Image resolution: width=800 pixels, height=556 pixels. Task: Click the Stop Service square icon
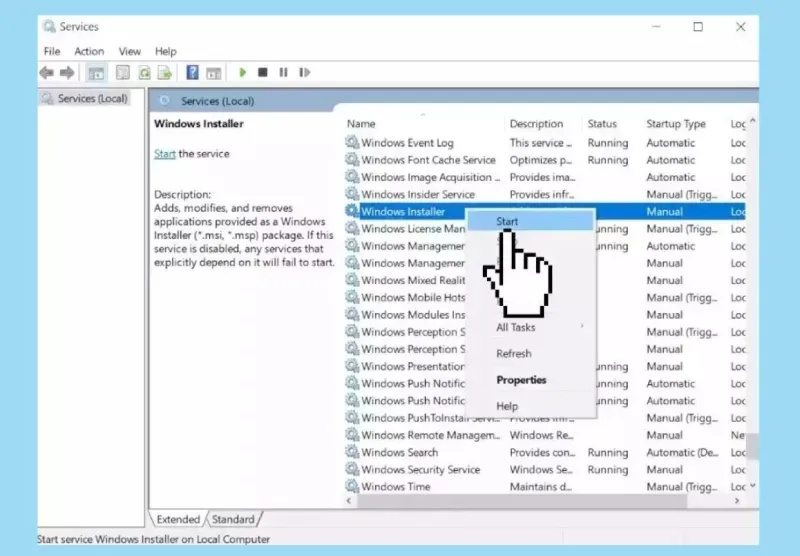pyautogui.click(x=263, y=72)
